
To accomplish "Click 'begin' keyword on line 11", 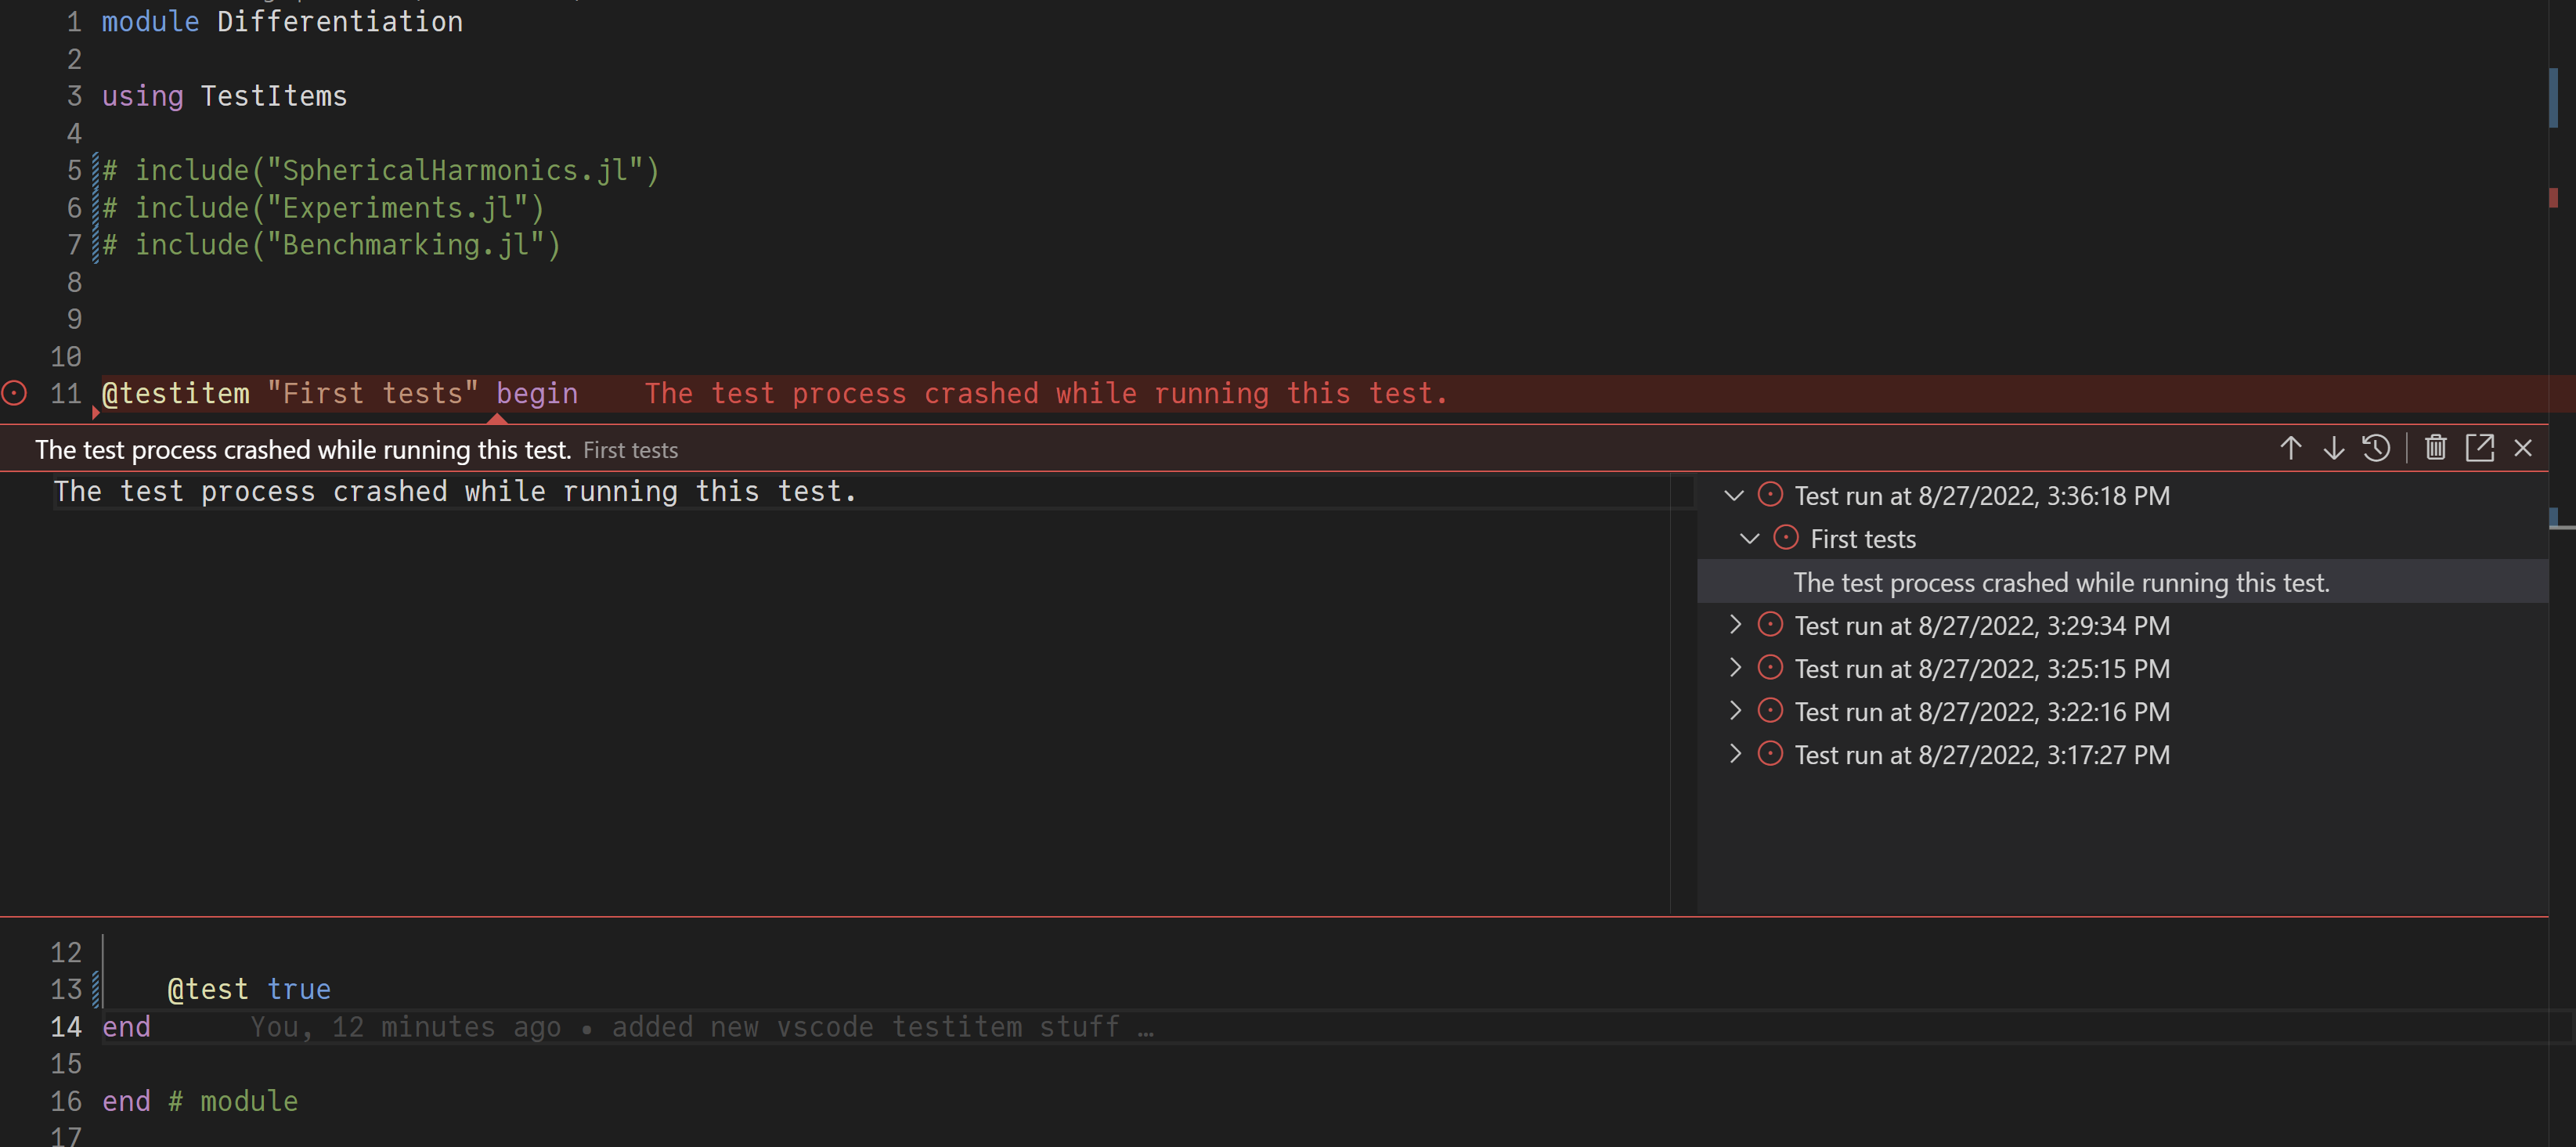I will tap(537, 394).
